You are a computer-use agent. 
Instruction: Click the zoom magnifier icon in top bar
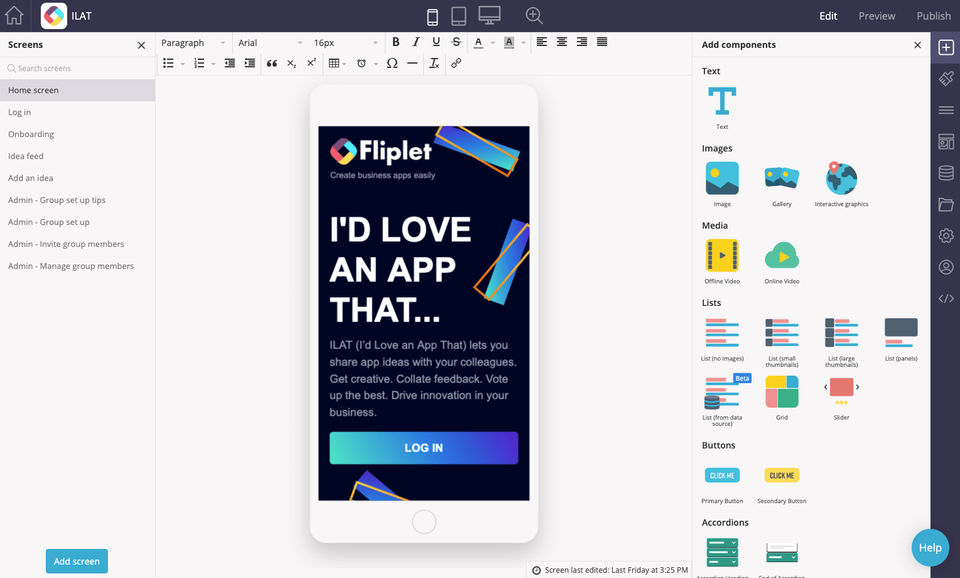coord(534,16)
